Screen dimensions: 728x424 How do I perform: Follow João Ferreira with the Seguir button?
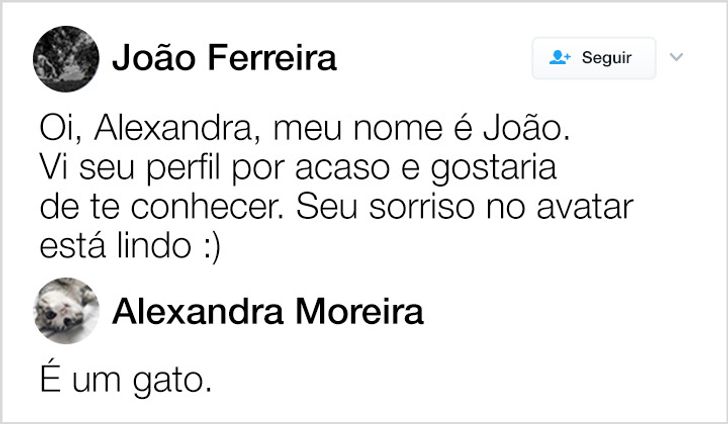(x=594, y=58)
